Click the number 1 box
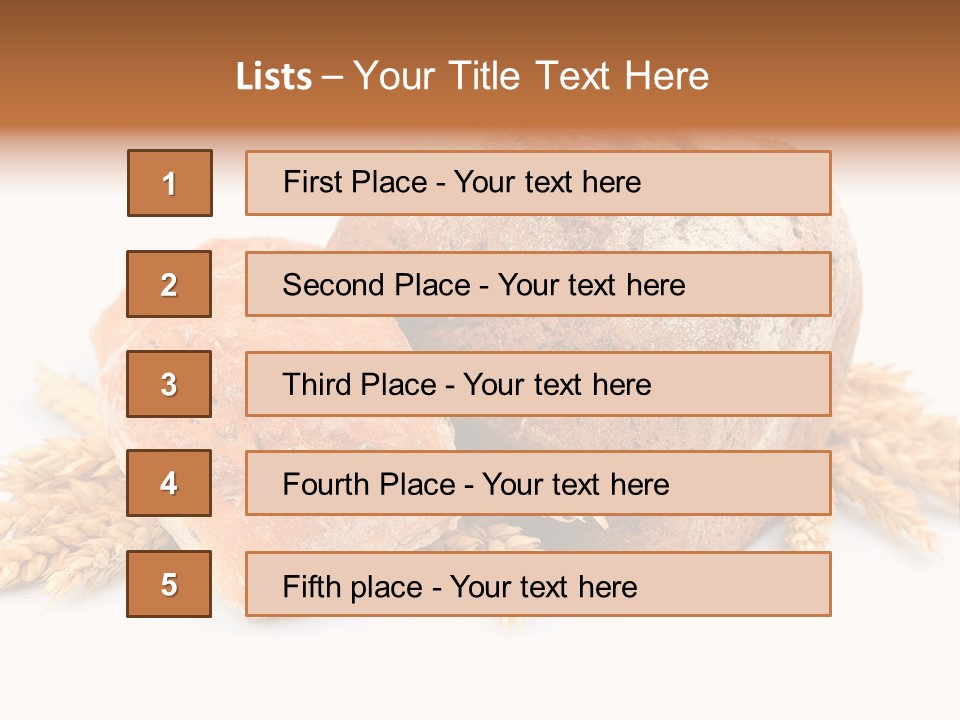 coord(170,183)
